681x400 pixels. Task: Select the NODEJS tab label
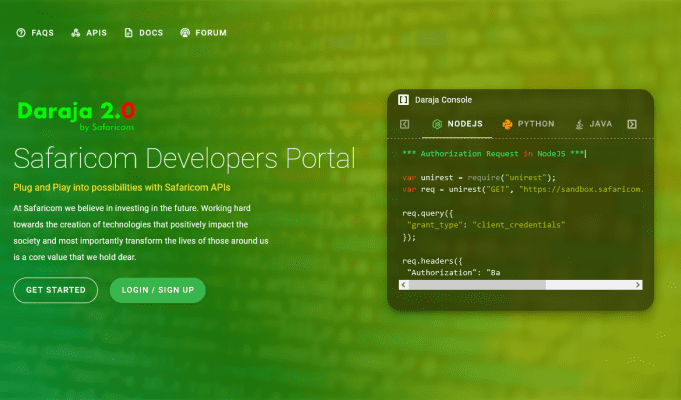pos(465,124)
